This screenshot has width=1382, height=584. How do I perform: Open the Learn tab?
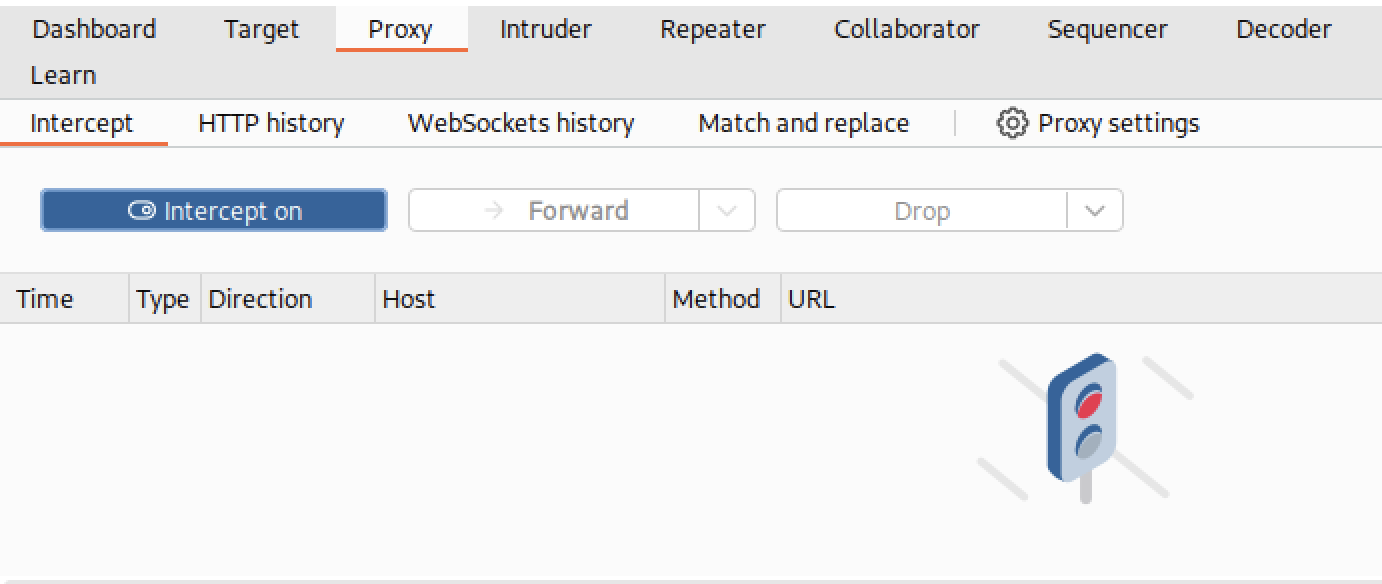[x=63, y=75]
